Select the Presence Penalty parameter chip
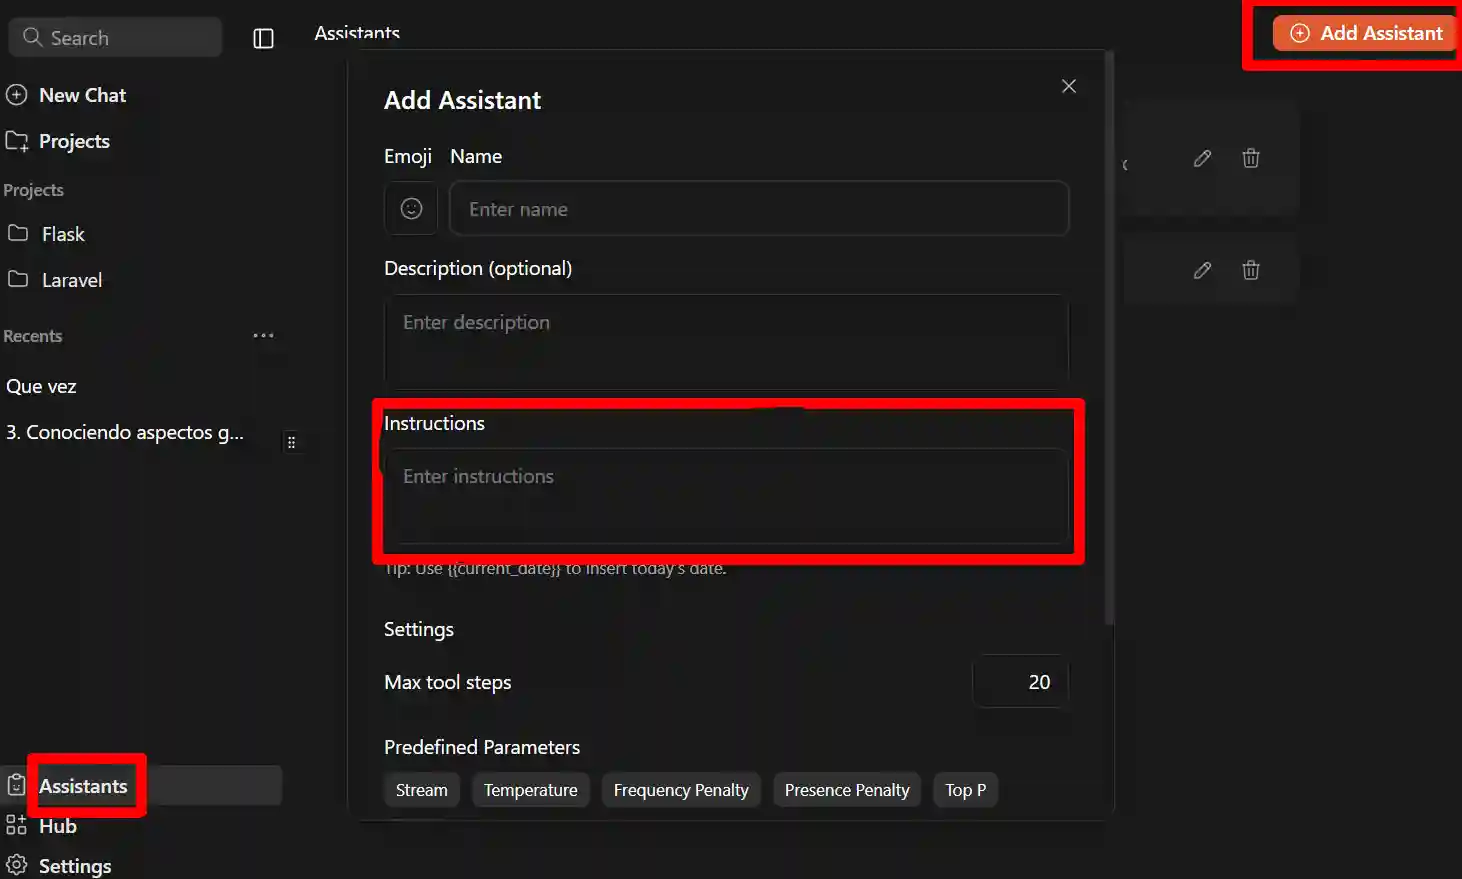The height and width of the screenshot is (879, 1462). pyautogui.click(x=846, y=790)
